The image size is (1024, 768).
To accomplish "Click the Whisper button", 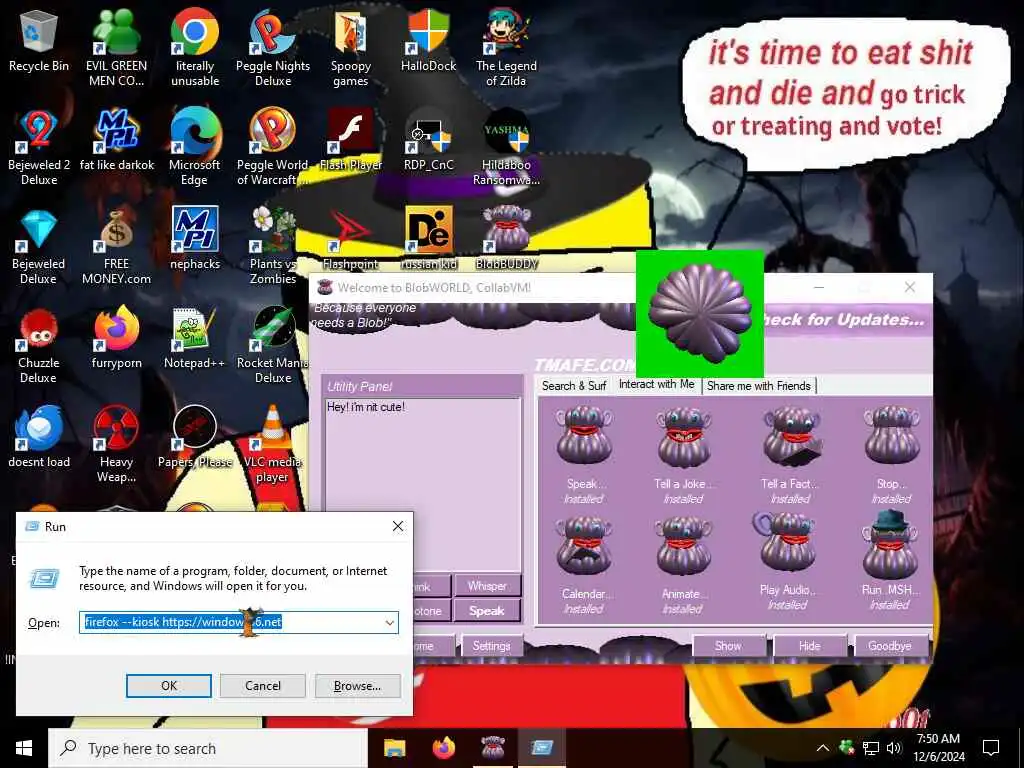I will pyautogui.click(x=487, y=586).
